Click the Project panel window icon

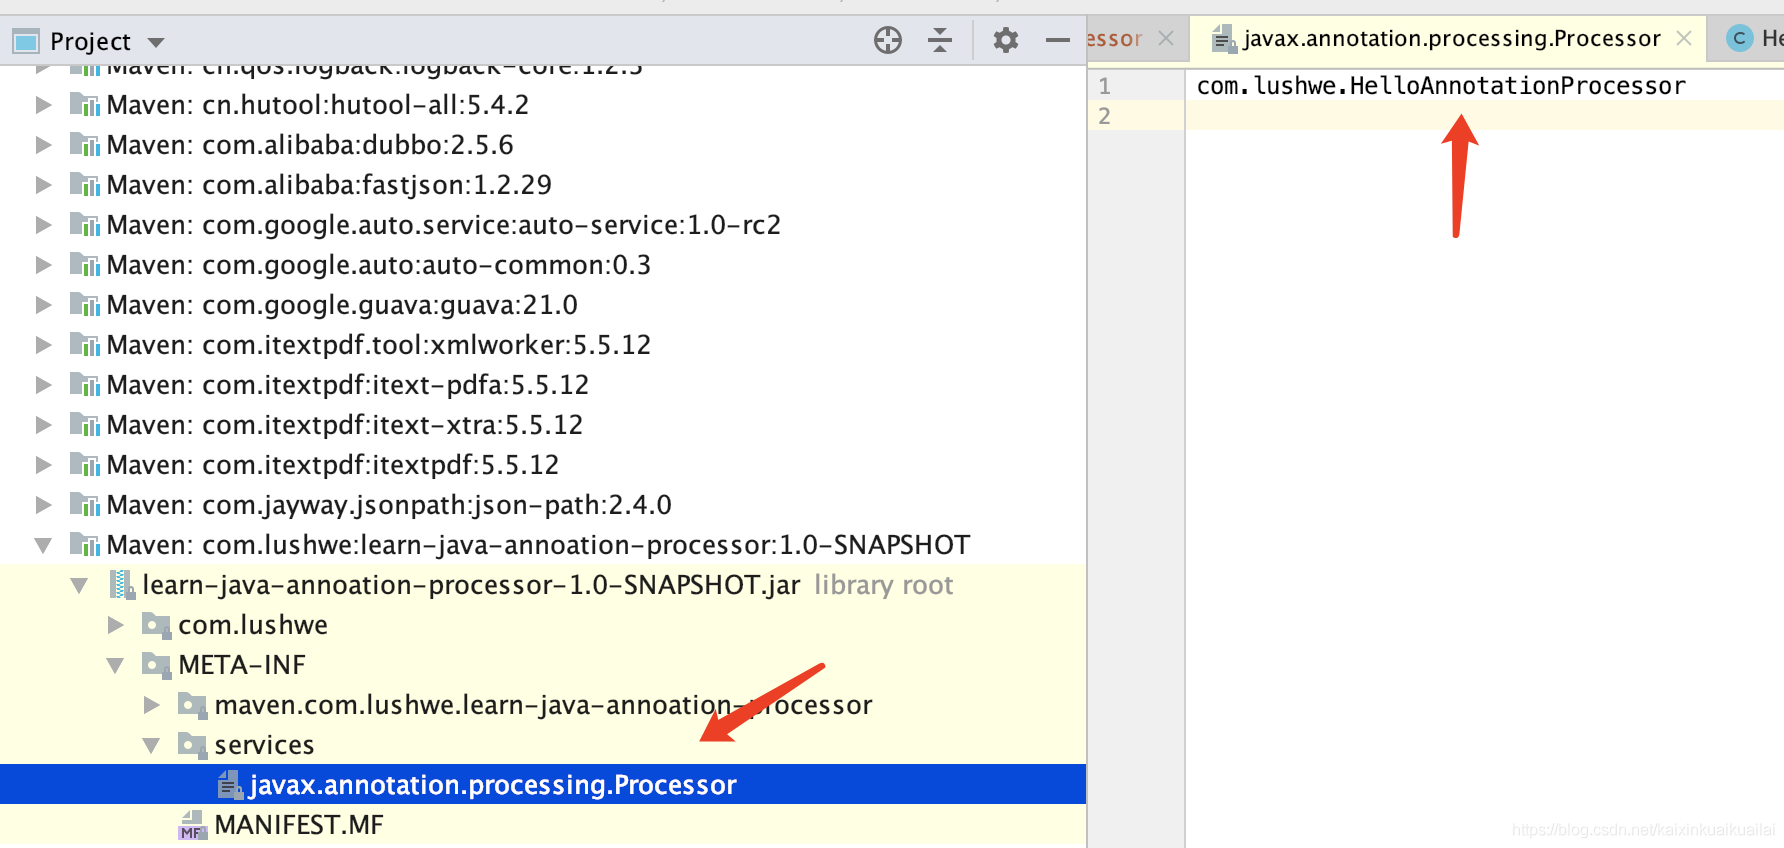[x=25, y=41]
